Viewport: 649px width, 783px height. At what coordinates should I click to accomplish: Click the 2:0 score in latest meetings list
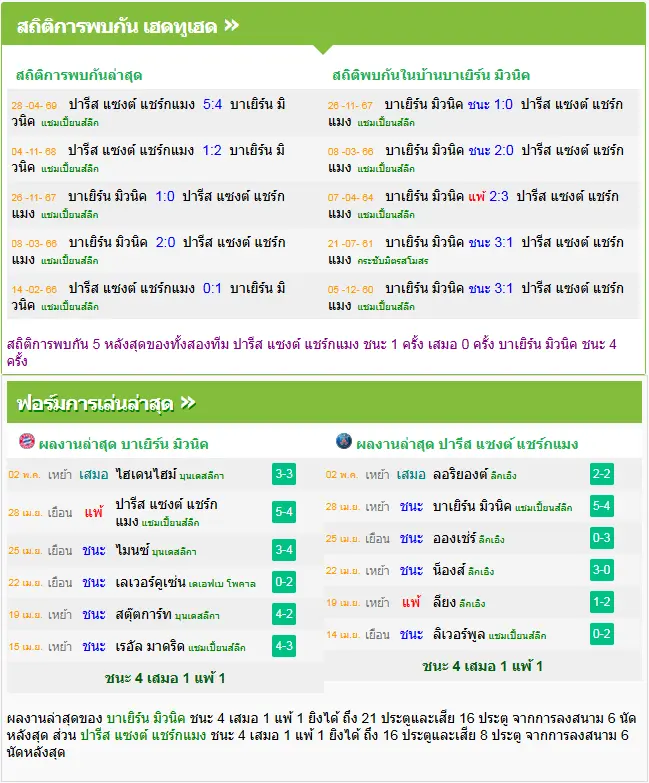pos(165,242)
